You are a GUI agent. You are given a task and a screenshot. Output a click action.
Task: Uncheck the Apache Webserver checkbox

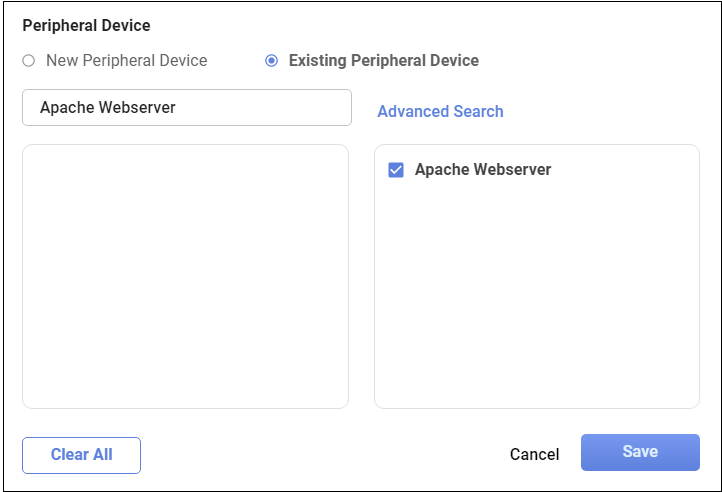[x=396, y=170]
